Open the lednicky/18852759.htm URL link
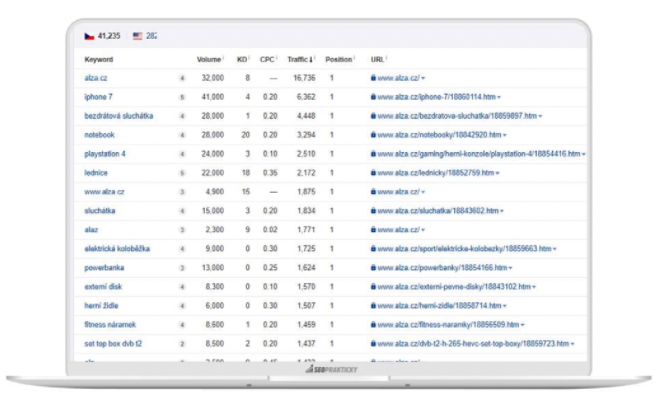This screenshot has width=663, height=398. (436, 173)
